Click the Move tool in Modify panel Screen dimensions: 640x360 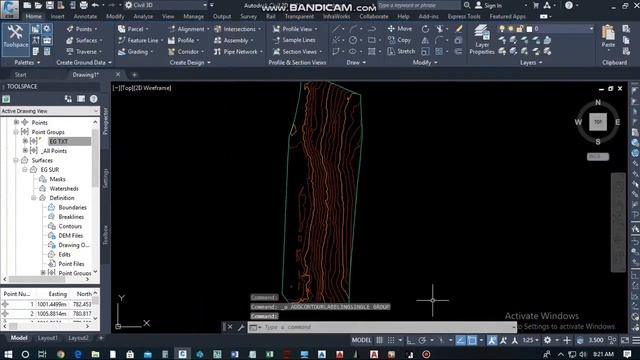[400, 29]
